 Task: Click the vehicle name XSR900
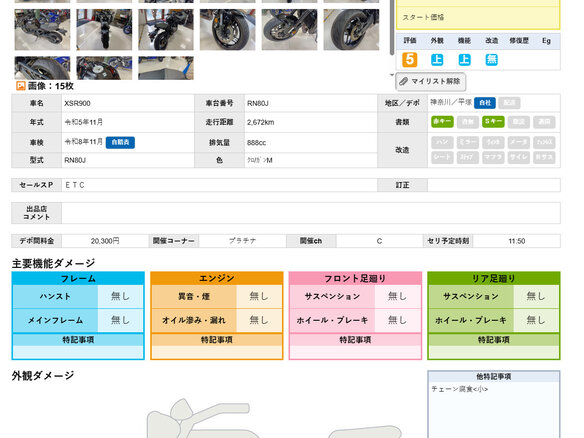77,103
